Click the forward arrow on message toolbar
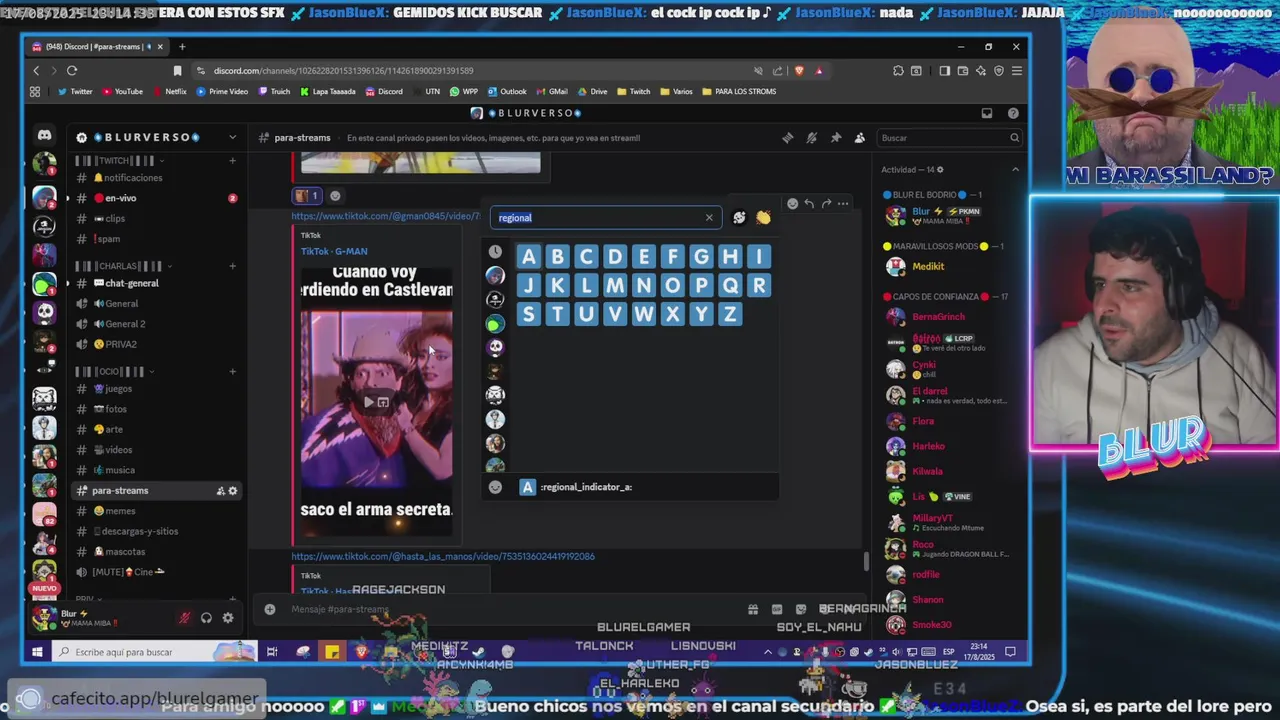1280x720 pixels. [x=826, y=204]
